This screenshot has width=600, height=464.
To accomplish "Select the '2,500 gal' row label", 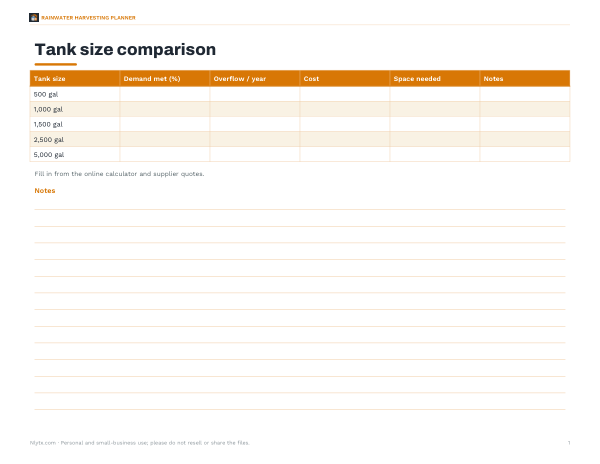I will pyautogui.click(x=49, y=140).
